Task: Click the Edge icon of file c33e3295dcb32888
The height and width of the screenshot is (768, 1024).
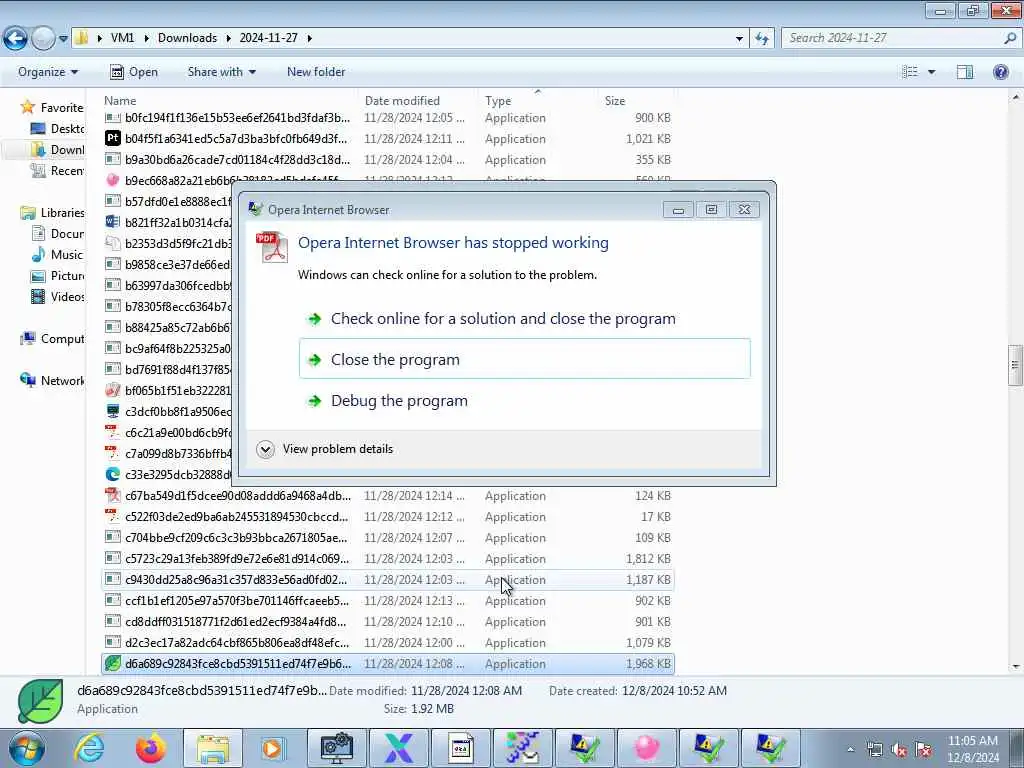Action: point(112,474)
